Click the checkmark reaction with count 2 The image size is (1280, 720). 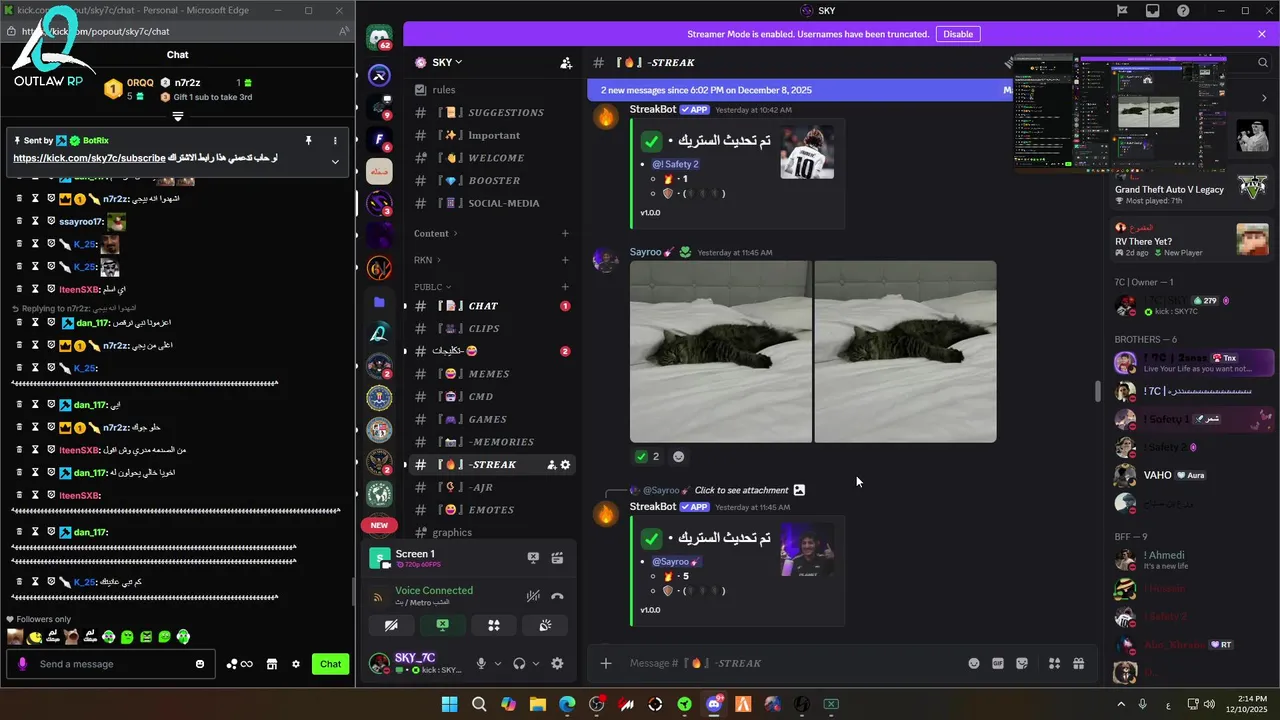tap(648, 457)
